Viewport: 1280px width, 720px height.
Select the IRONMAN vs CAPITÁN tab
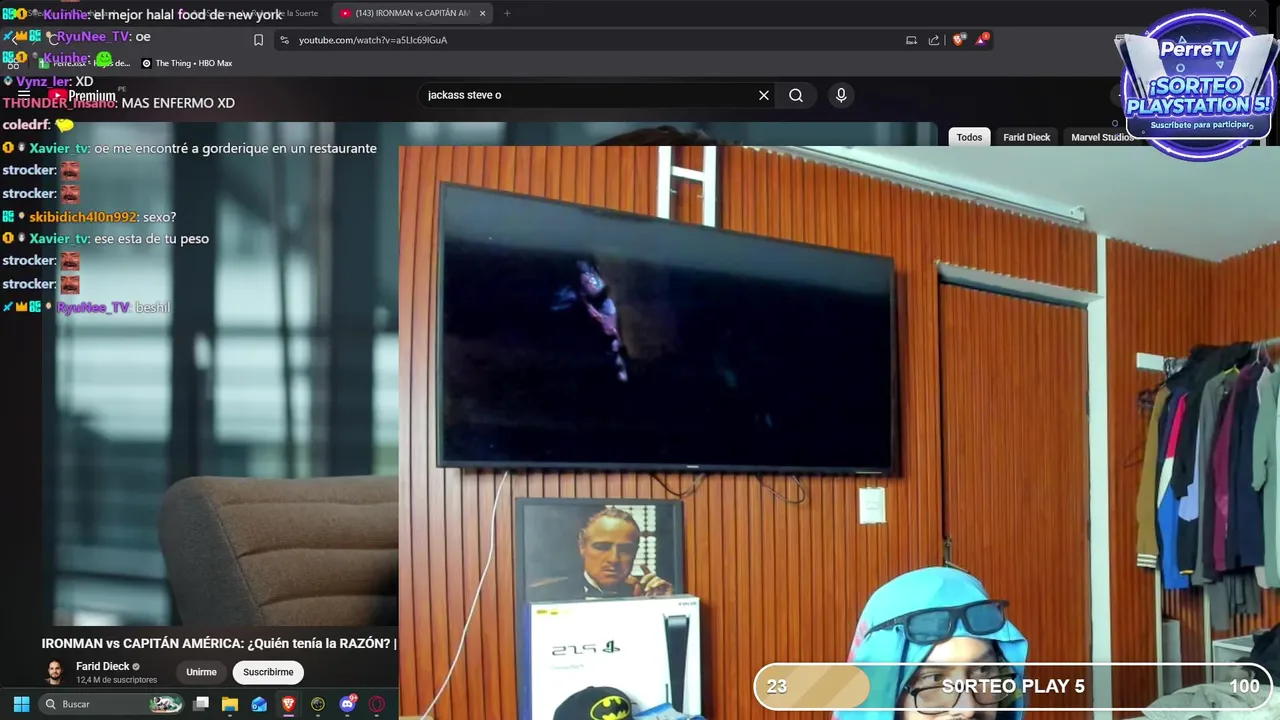tap(412, 13)
